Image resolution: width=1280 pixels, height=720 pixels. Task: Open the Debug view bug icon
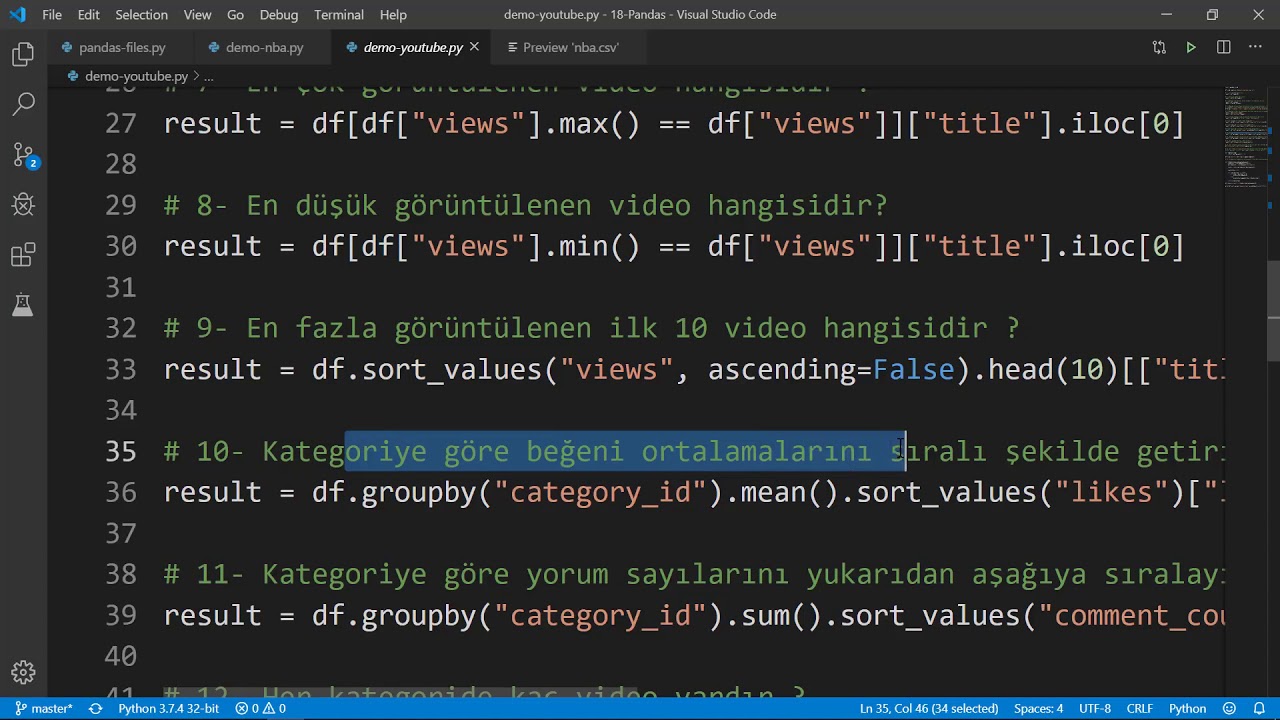(23, 205)
